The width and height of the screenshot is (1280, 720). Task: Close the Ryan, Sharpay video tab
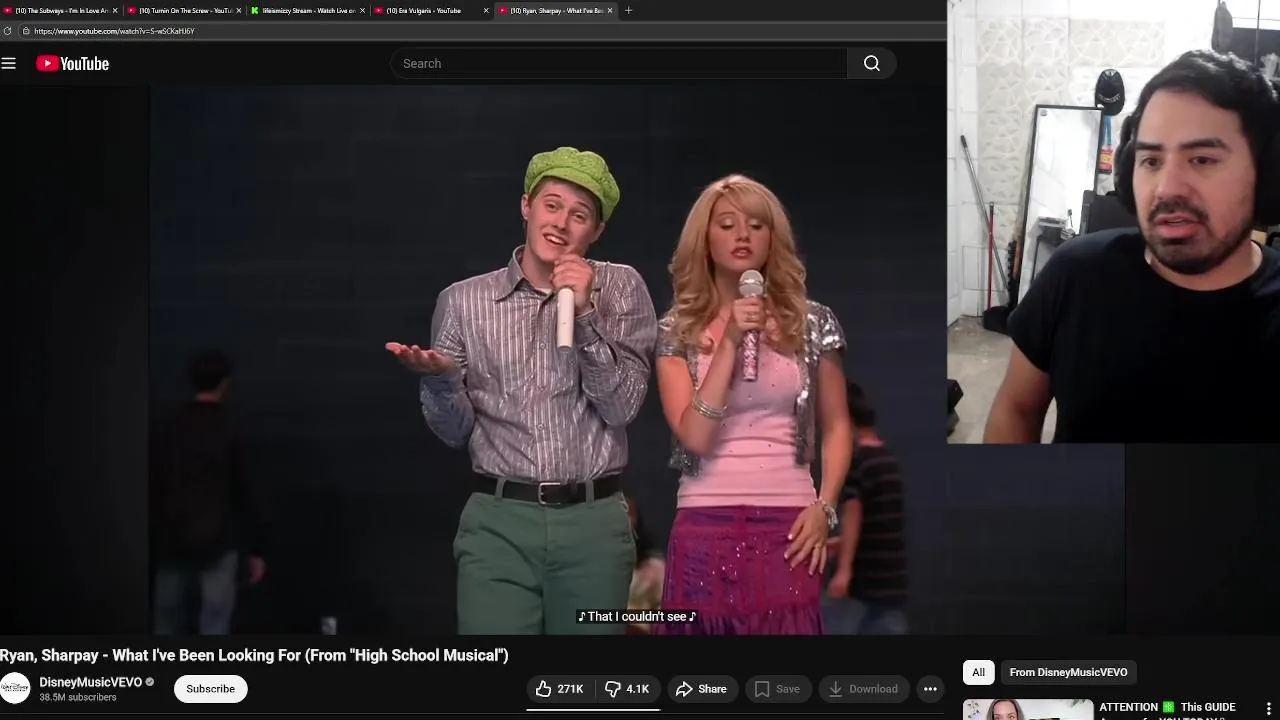[x=611, y=10]
